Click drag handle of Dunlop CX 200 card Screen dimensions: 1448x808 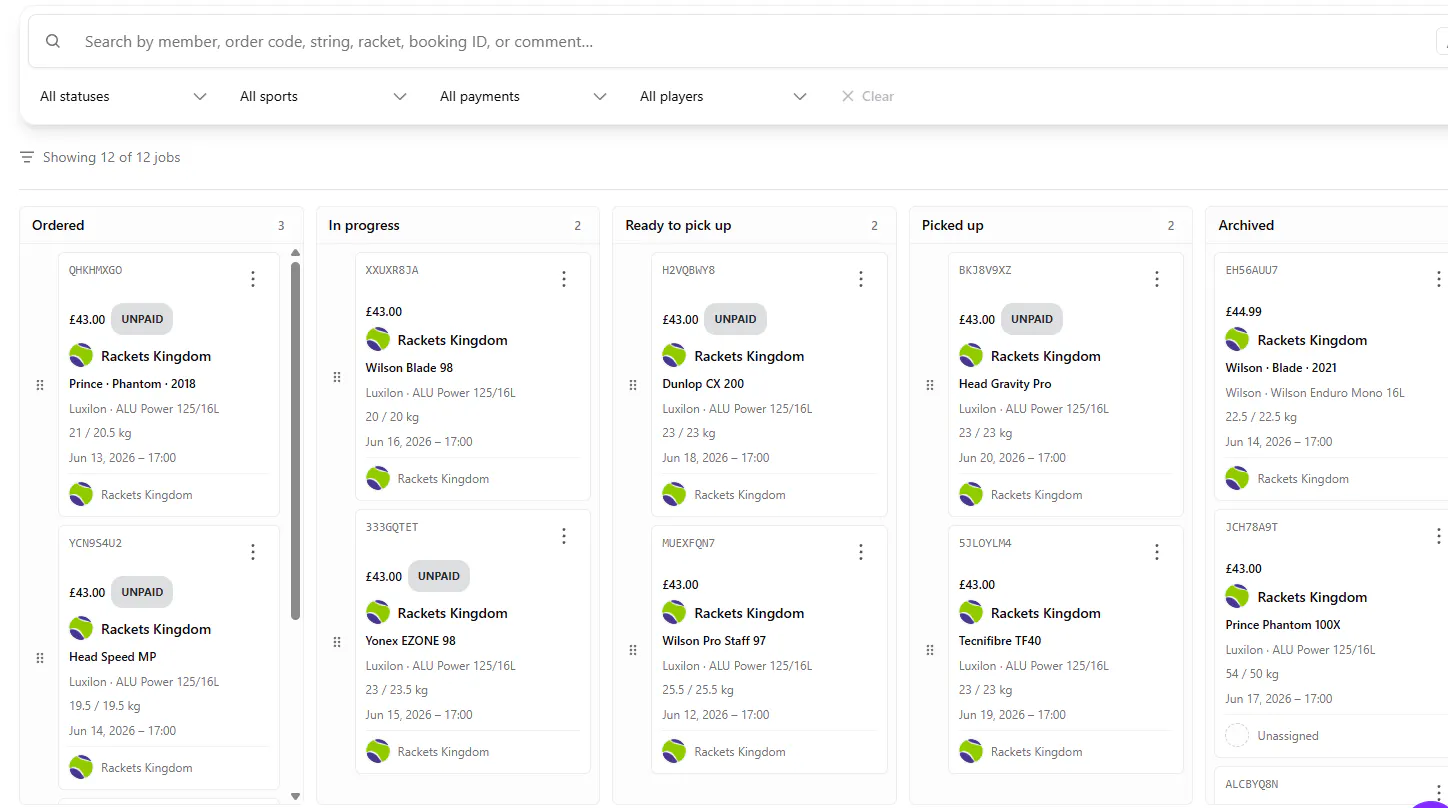click(x=633, y=385)
